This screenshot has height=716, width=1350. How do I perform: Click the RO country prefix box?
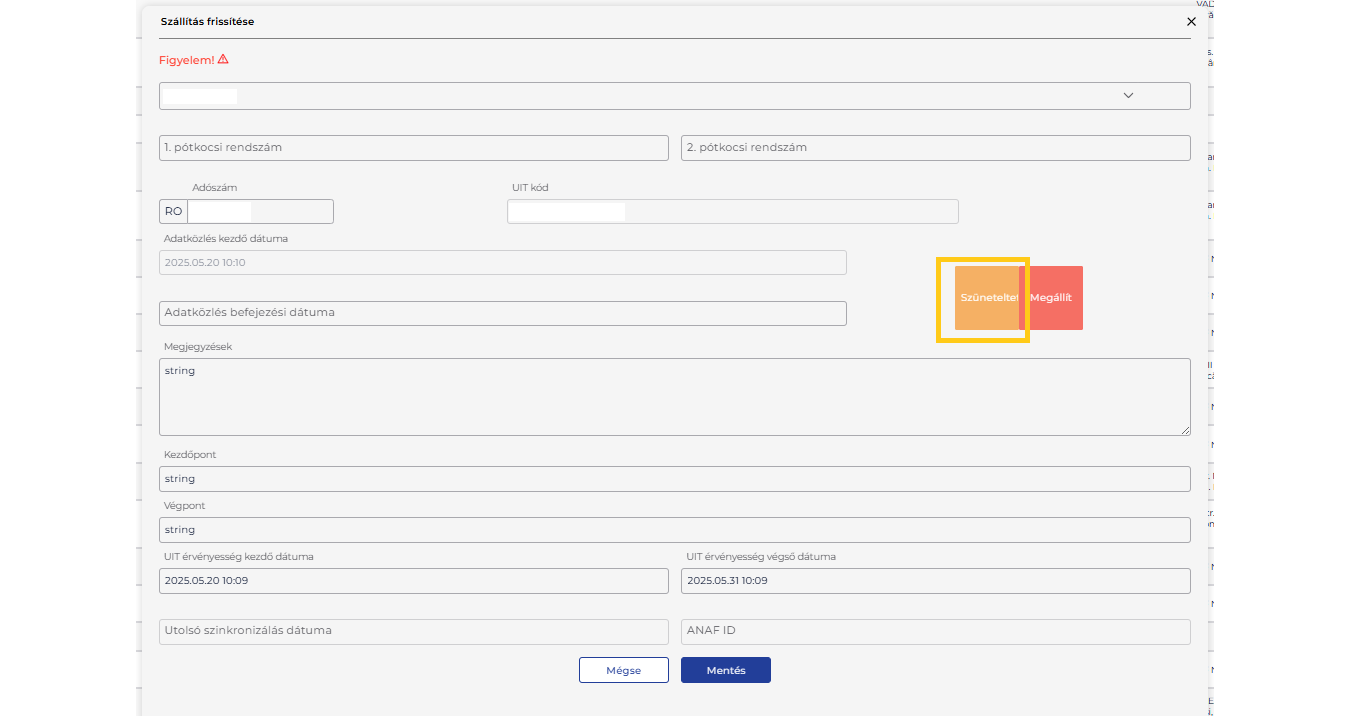[173, 212]
